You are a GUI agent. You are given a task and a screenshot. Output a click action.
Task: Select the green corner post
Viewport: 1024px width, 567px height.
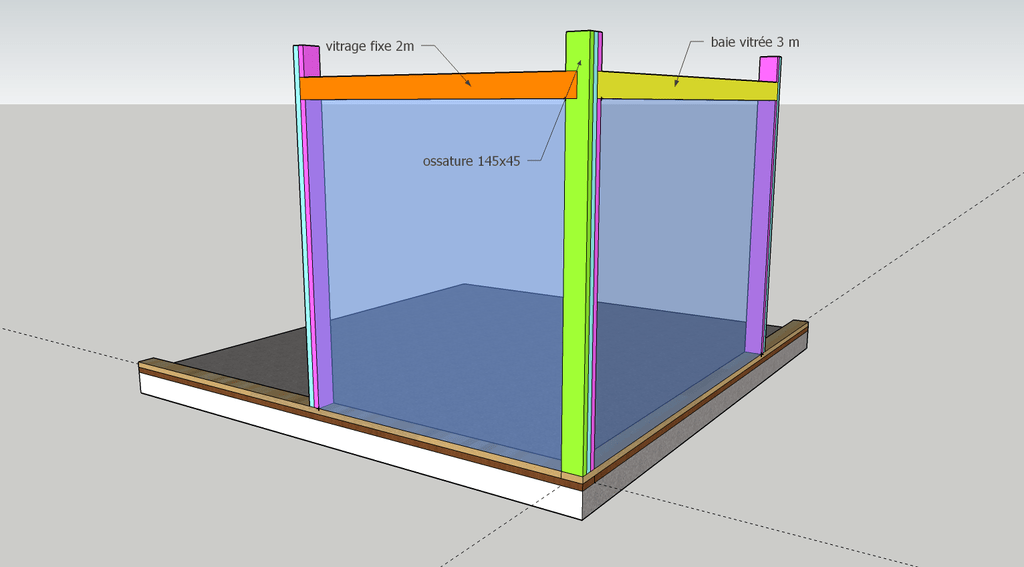tap(577, 255)
